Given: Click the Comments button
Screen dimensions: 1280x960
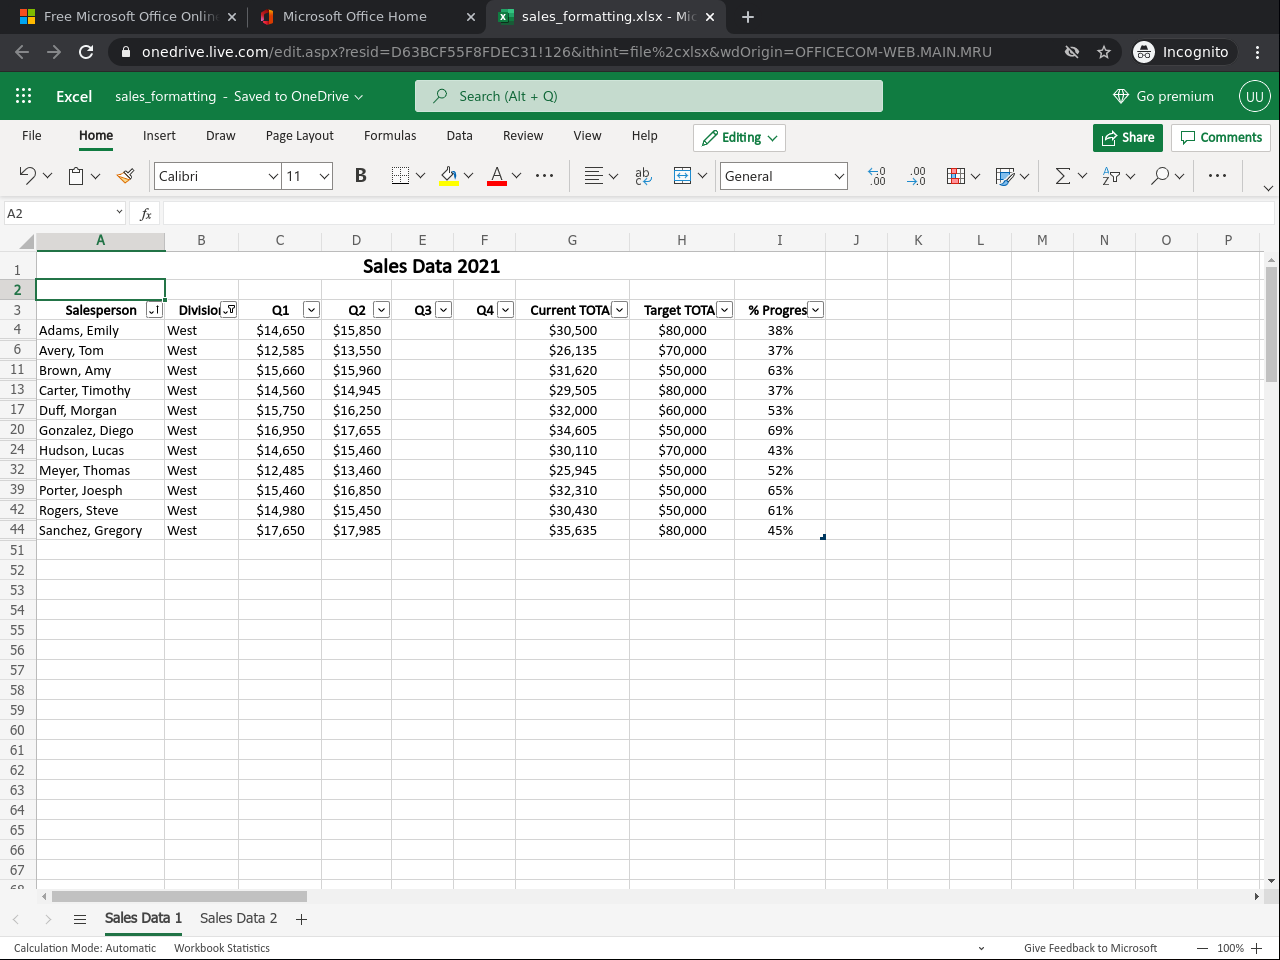Looking at the screenshot, I should 1221,138.
